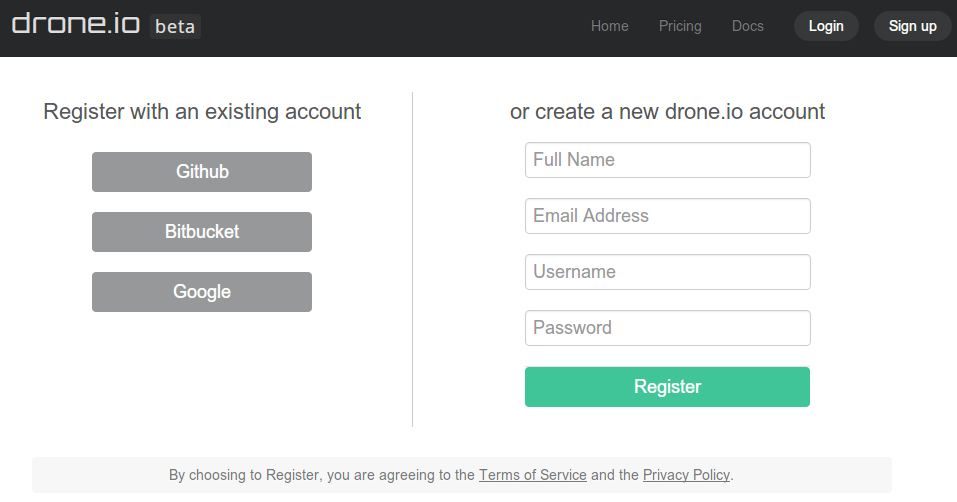957x502 pixels.
Task: Go to the Home page
Action: point(610,26)
